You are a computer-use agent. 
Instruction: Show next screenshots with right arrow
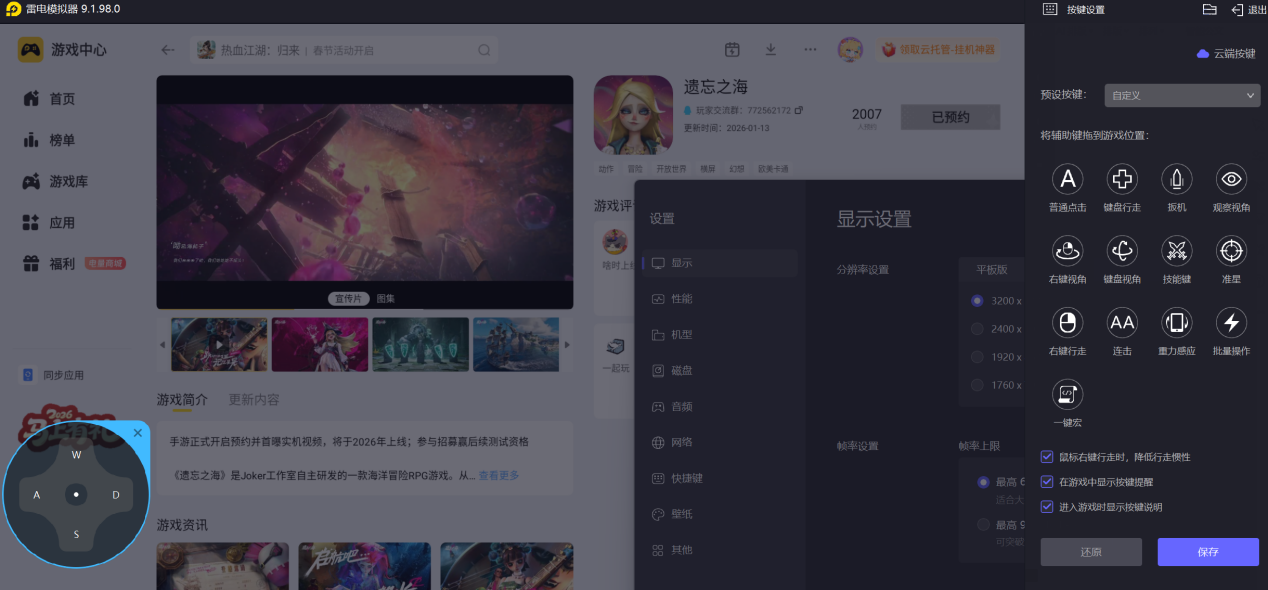(567, 345)
